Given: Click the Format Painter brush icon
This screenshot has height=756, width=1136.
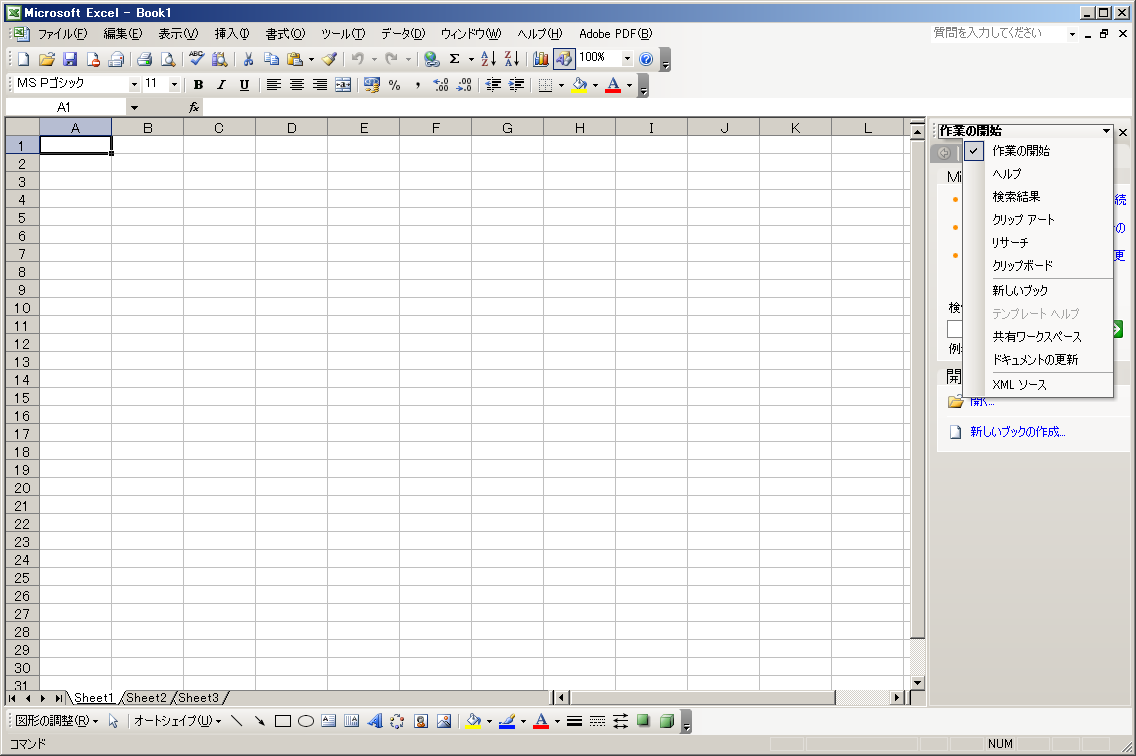Looking at the screenshot, I should point(329,59).
